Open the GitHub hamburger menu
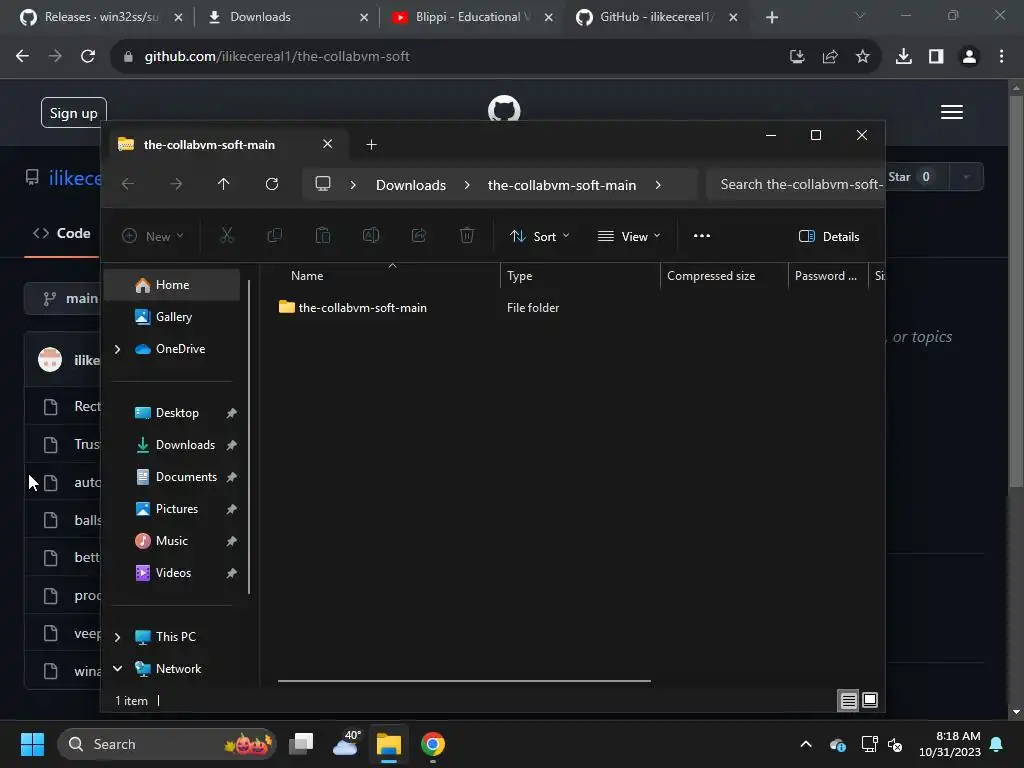This screenshot has height=768, width=1024. (952, 112)
